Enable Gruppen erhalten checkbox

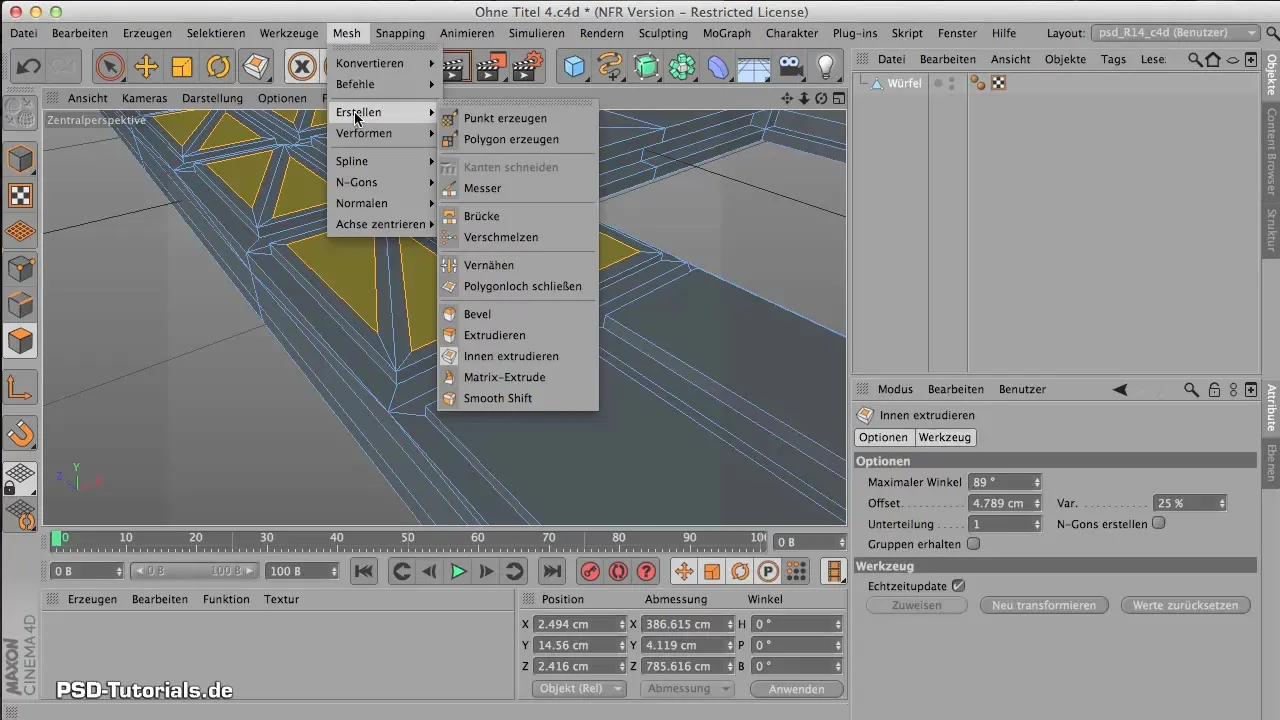click(x=973, y=544)
